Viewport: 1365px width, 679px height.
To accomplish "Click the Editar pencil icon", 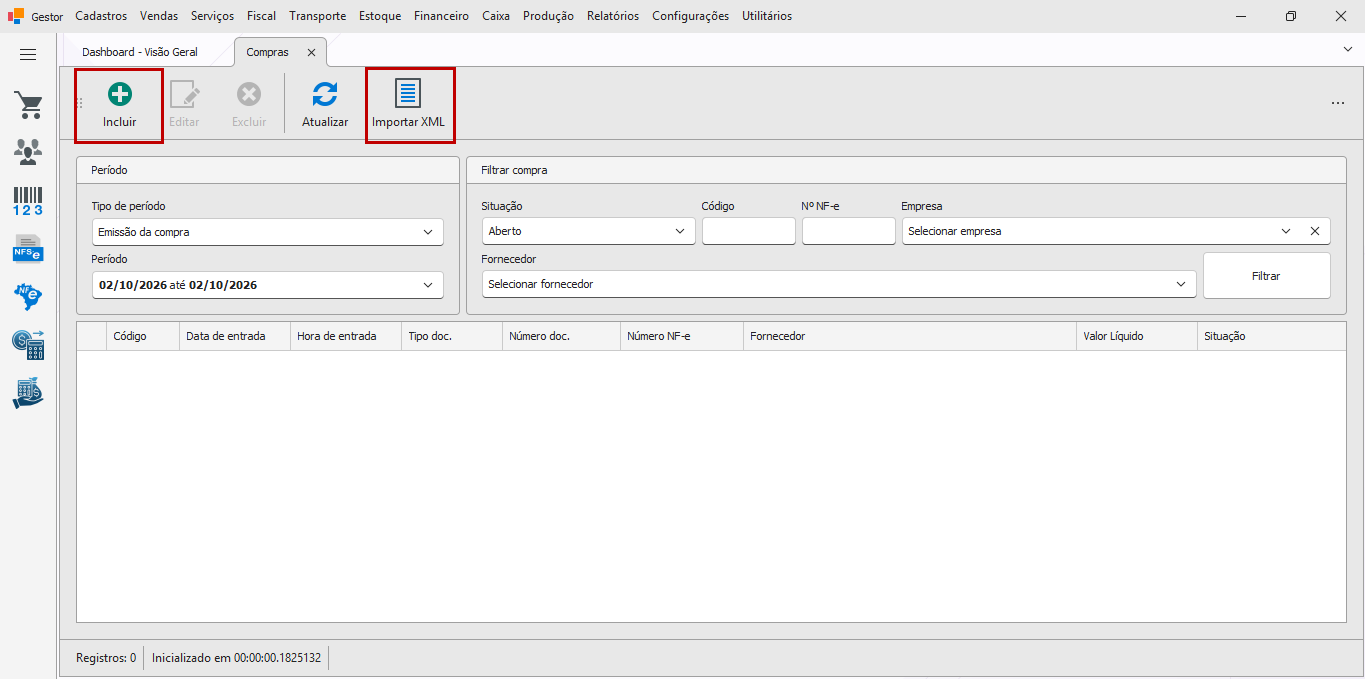I will [x=184, y=94].
